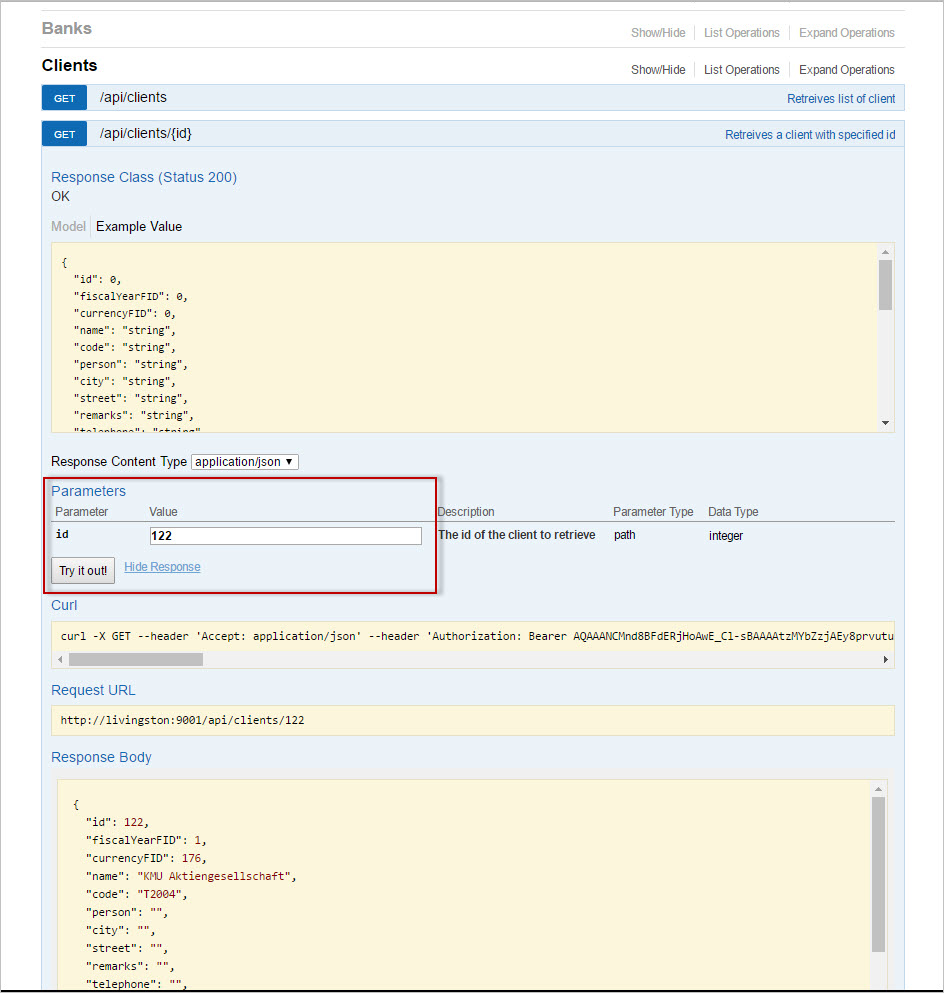944x993 pixels.
Task: Click the id parameter value field
Action: (285, 536)
